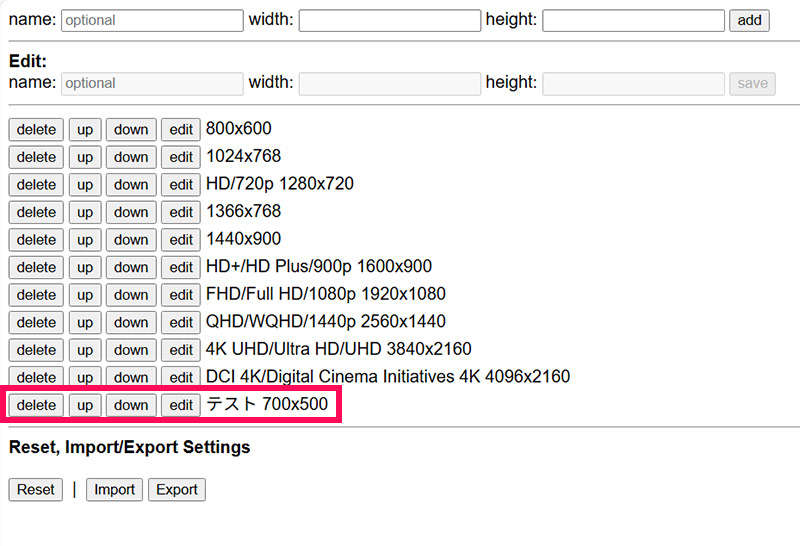Click the Edit section height field
The image size is (800, 546).
point(633,84)
